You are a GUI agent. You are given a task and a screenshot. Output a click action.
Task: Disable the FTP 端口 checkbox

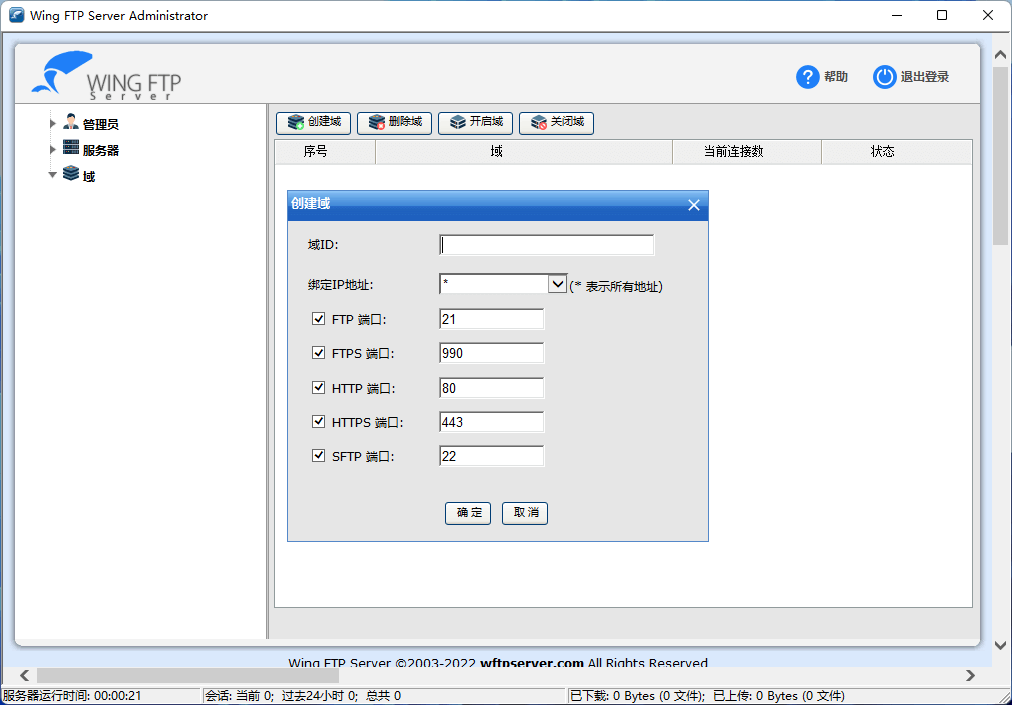[318, 320]
